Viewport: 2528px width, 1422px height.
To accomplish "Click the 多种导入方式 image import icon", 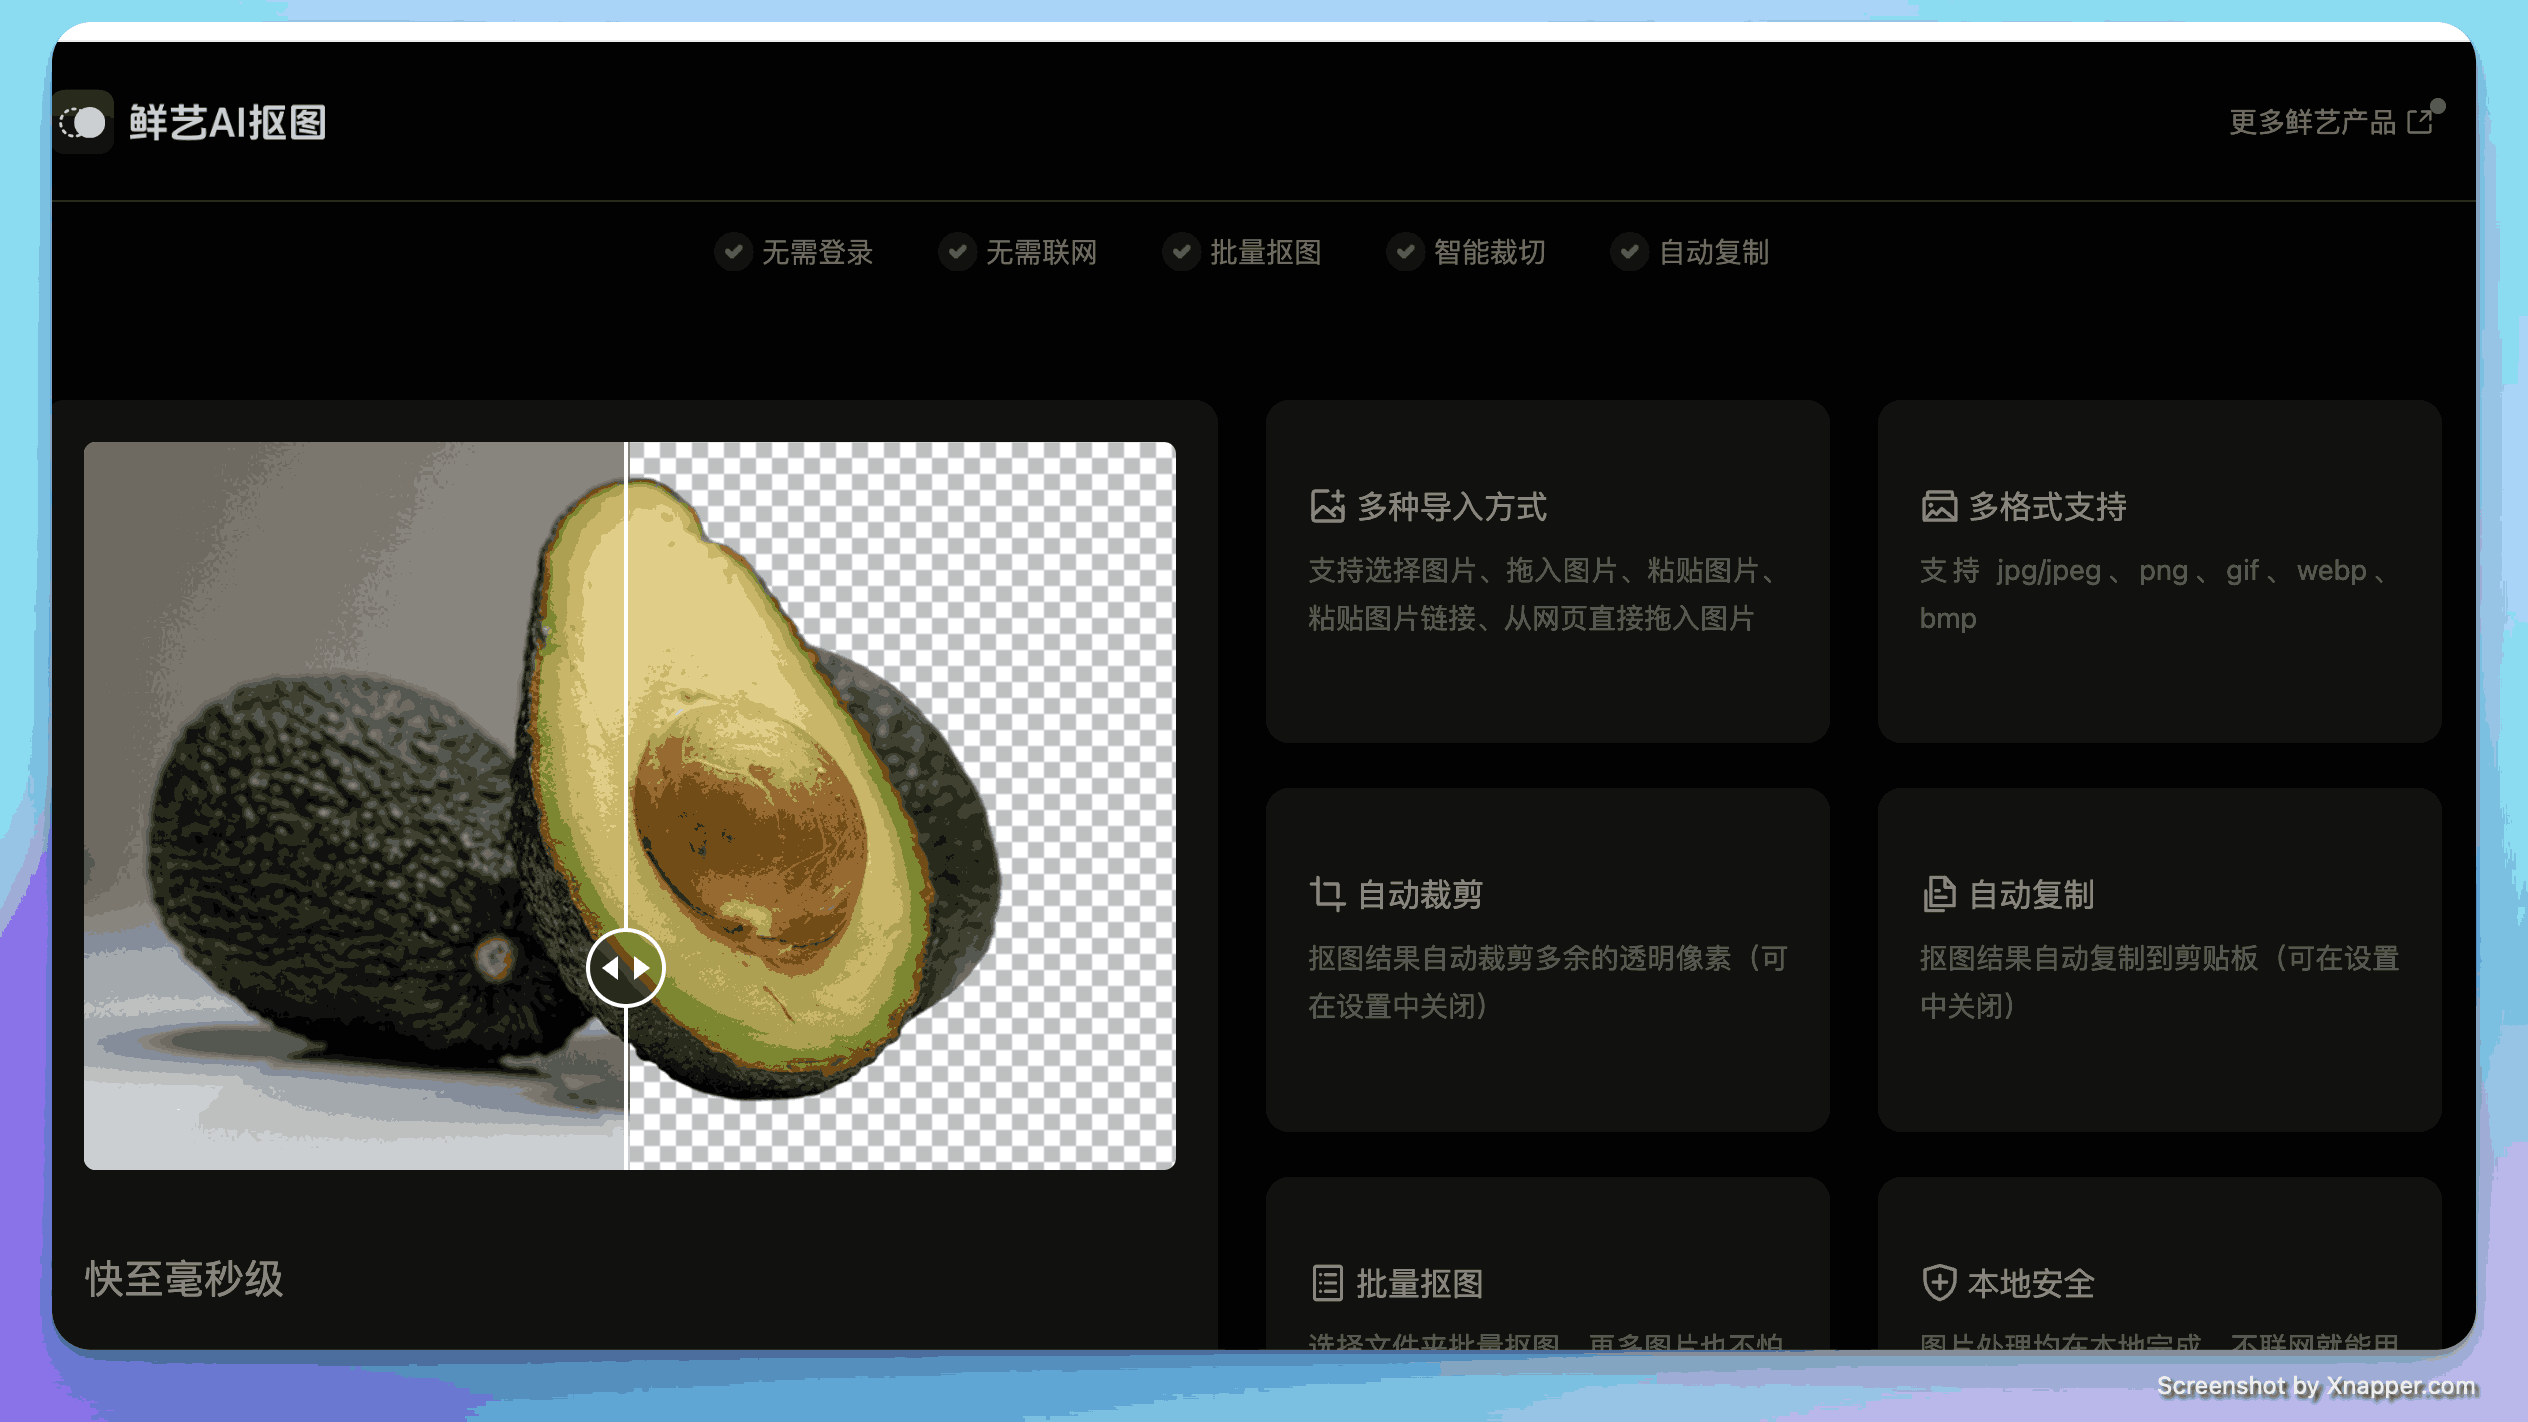I will [1327, 506].
